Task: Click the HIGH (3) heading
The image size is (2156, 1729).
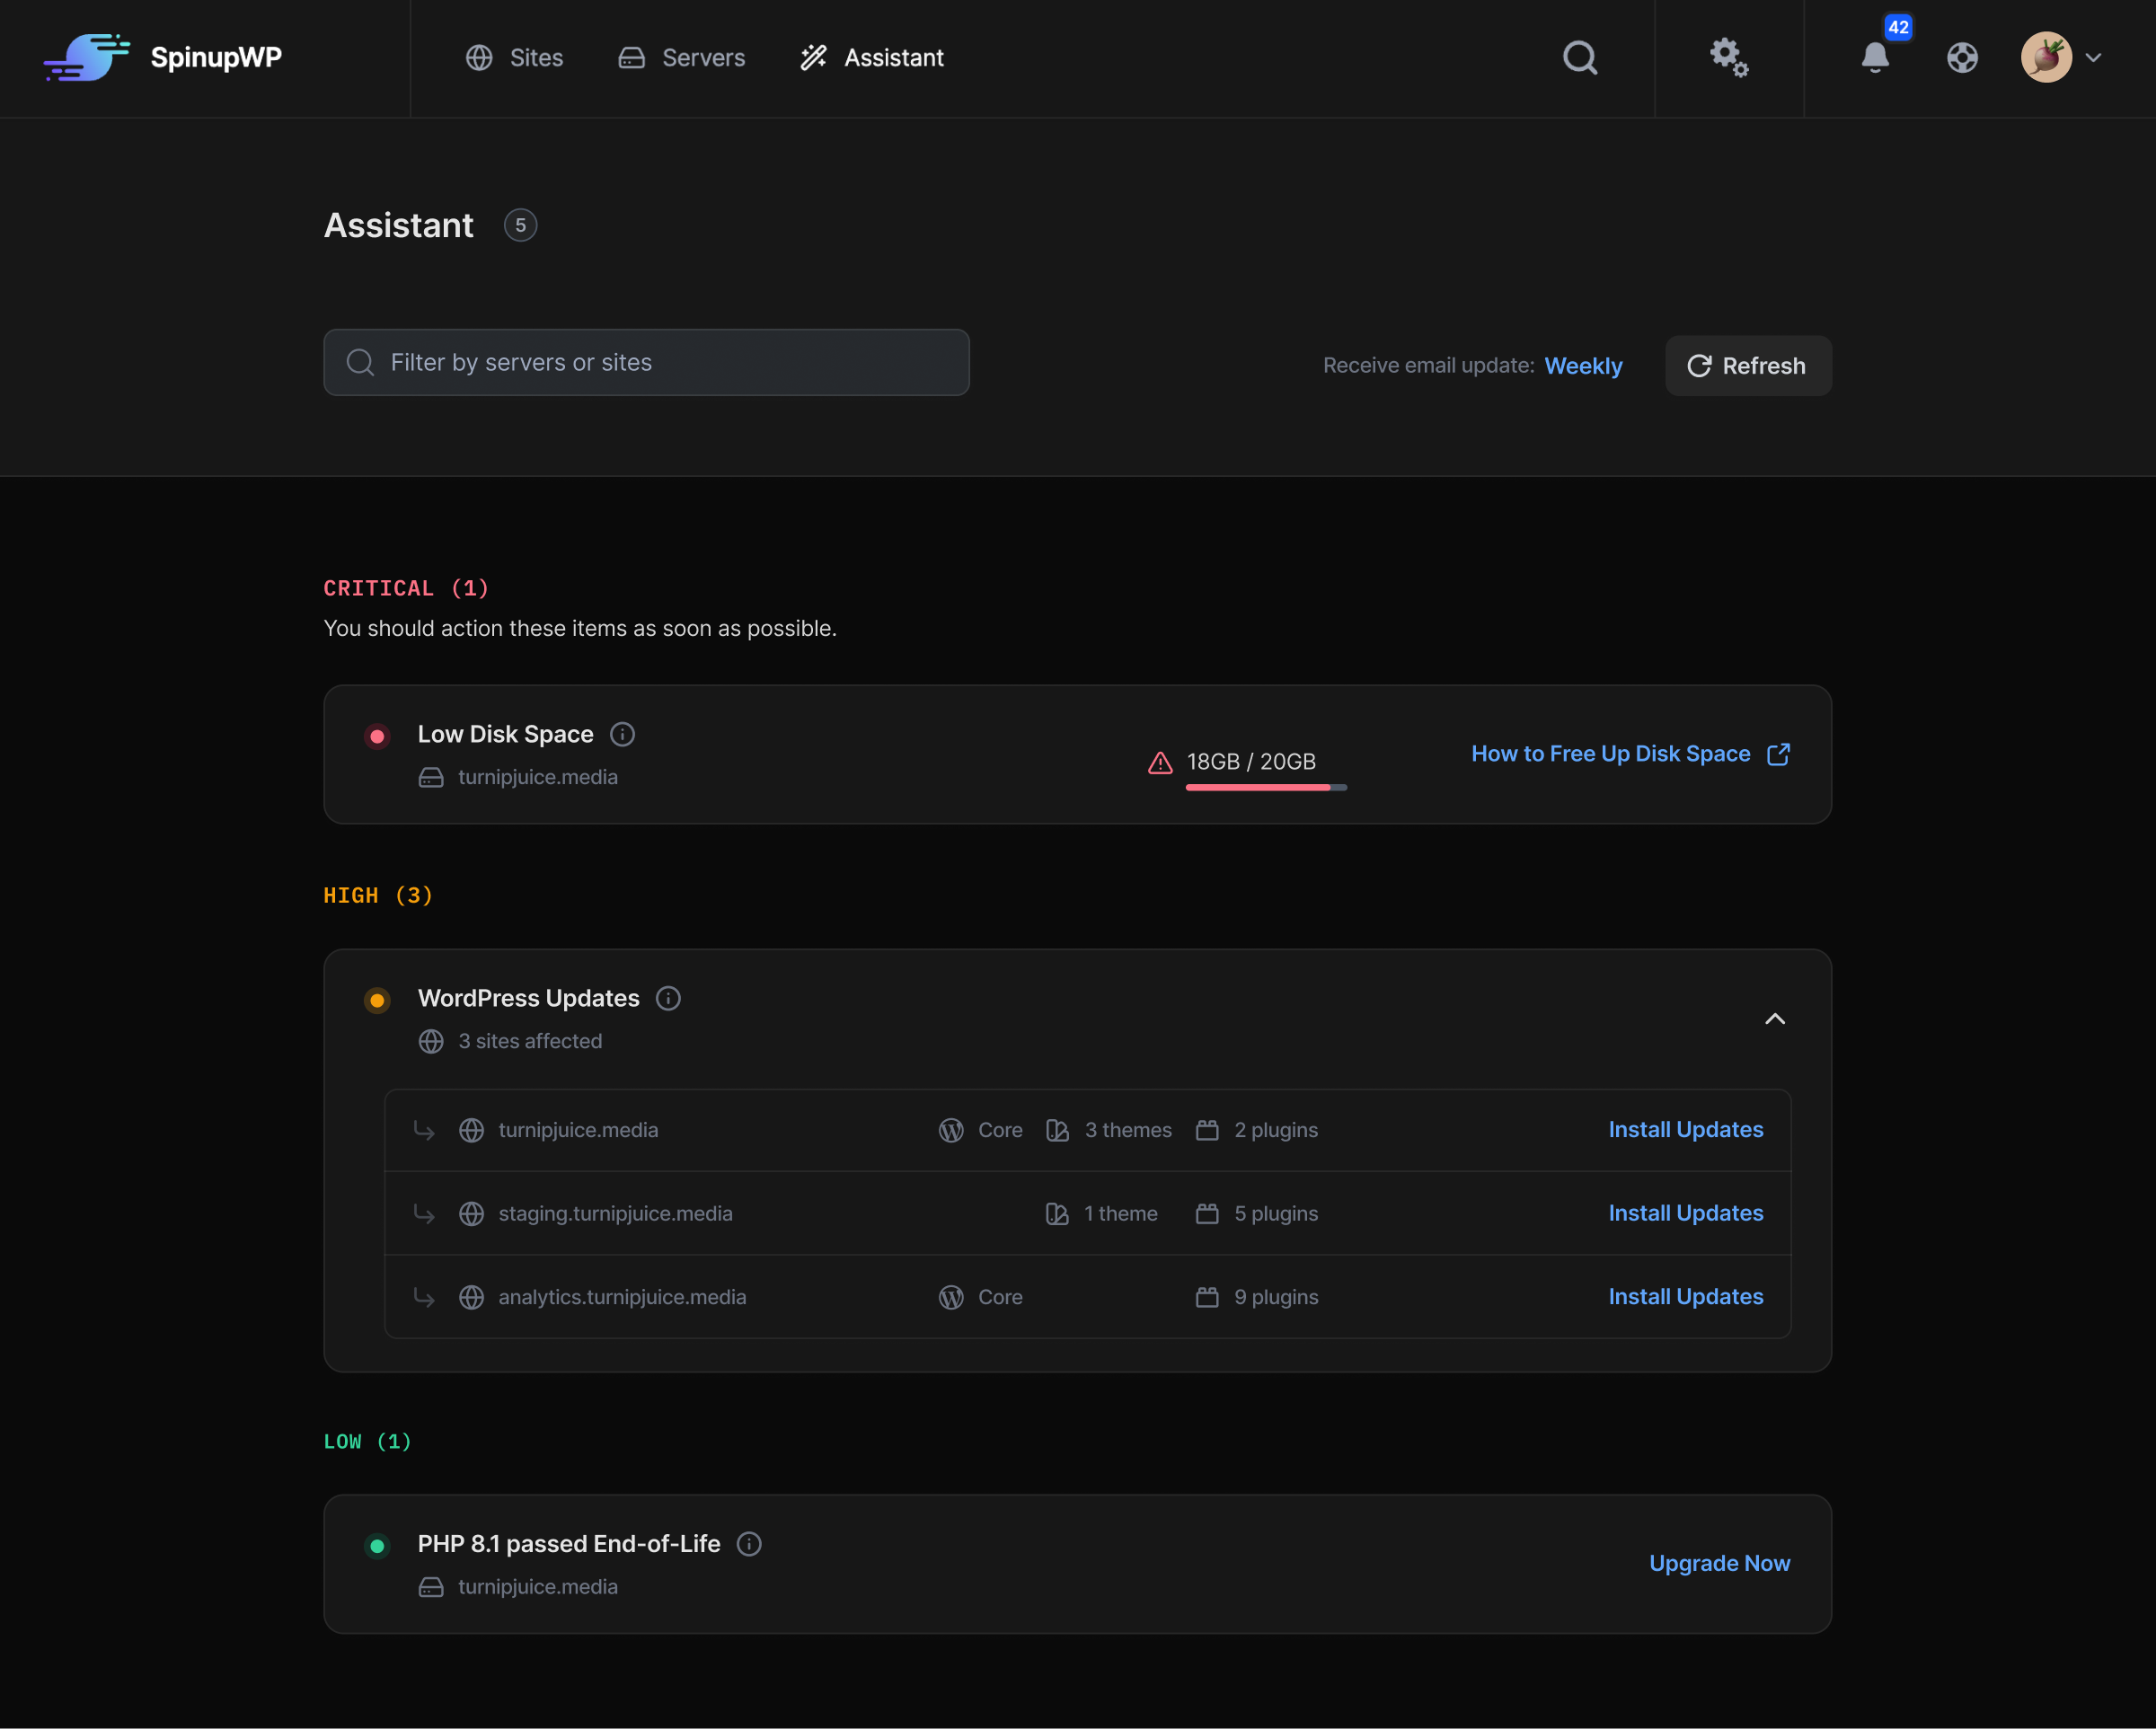Action: coord(378,895)
